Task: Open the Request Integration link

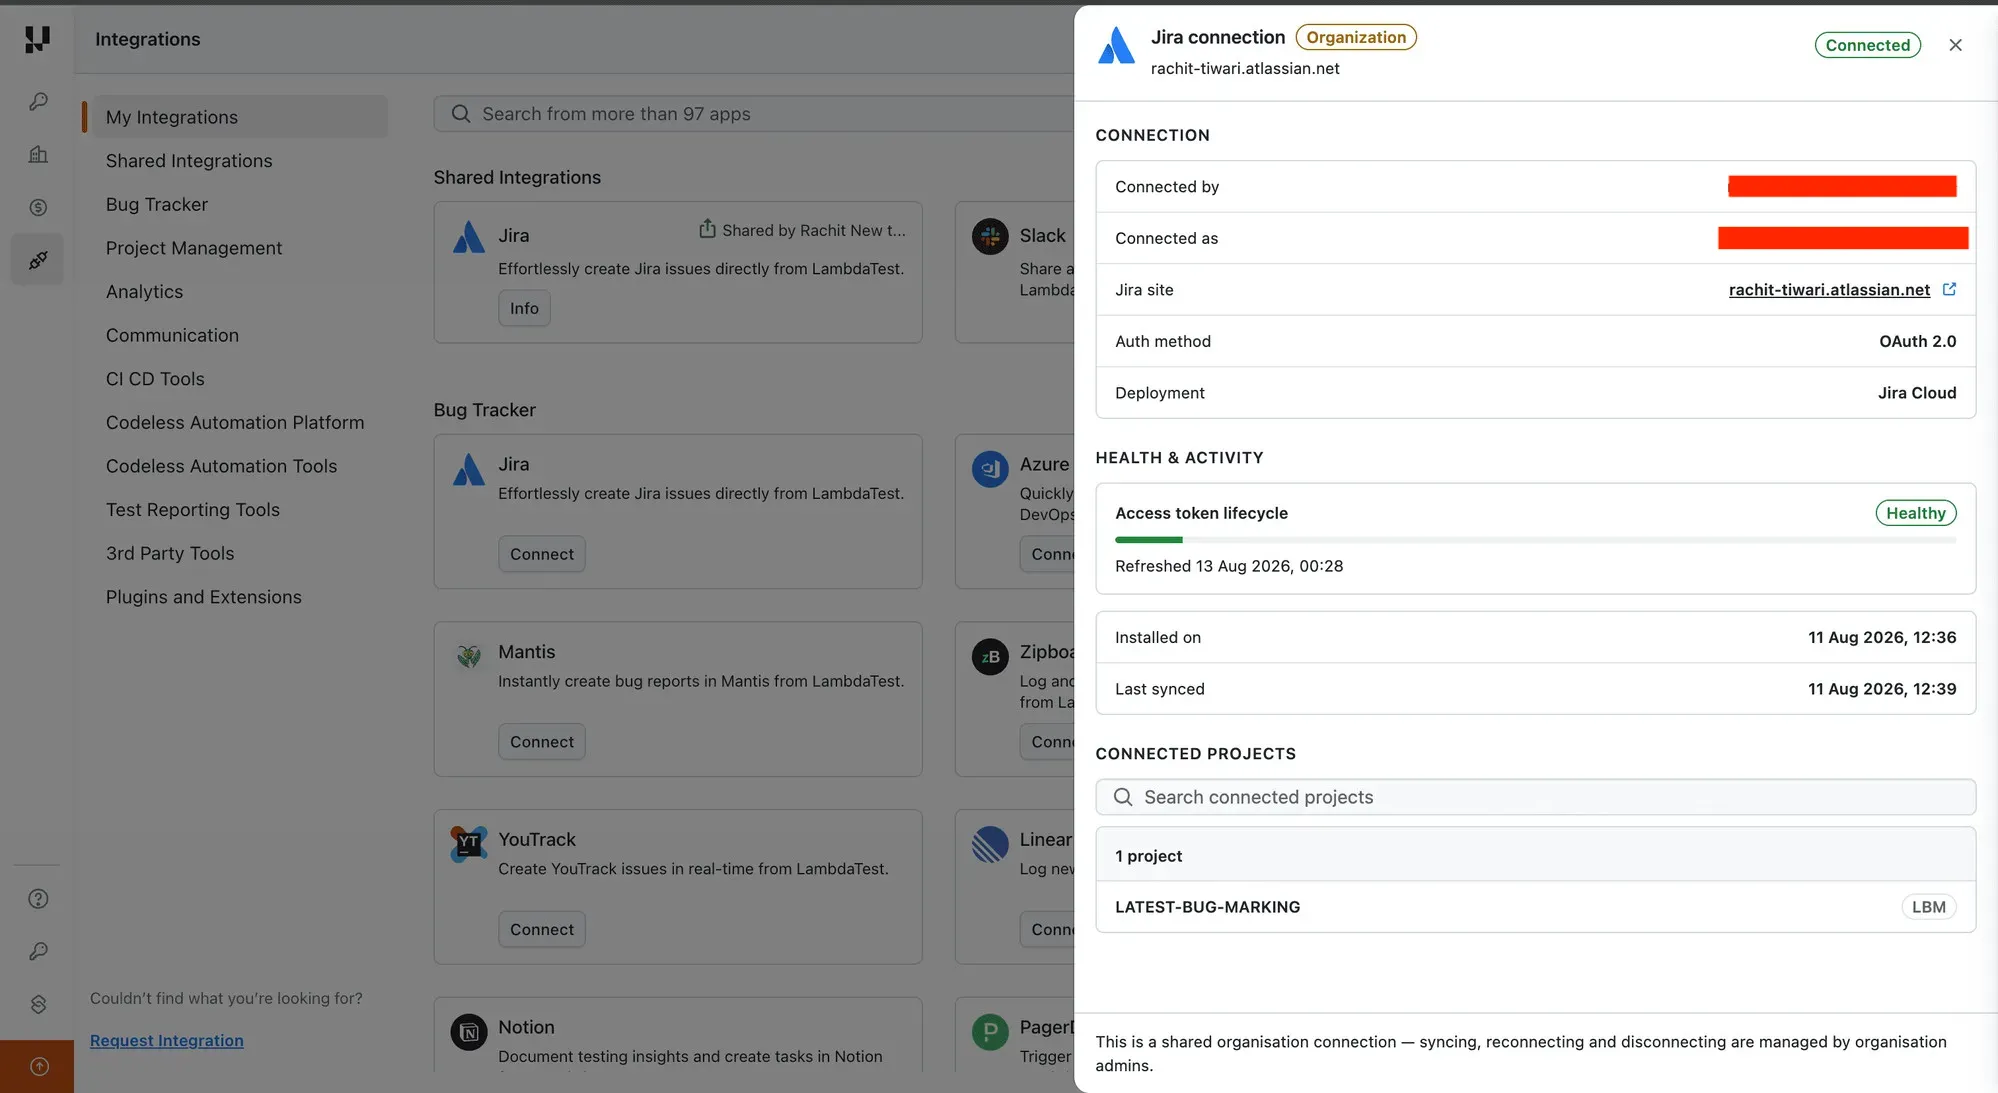Action: (167, 1040)
